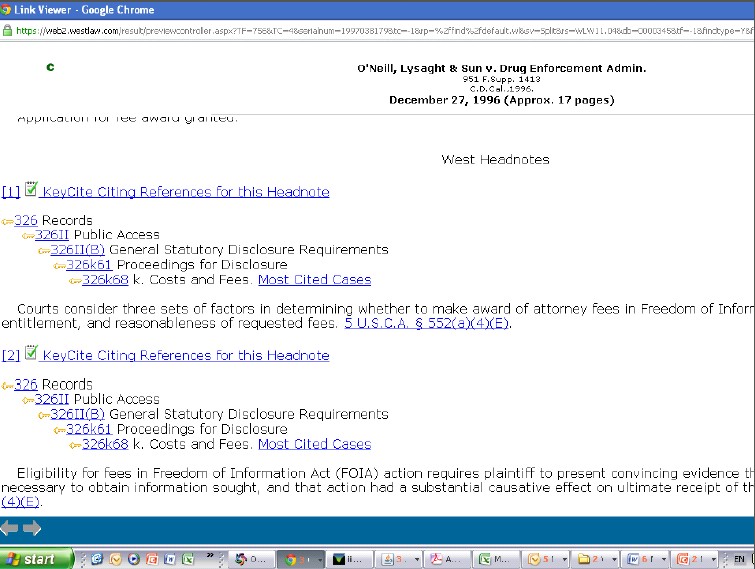The height and width of the screenshot is (569, 755).
Task: Open second 326k68 Costs and Fees link
Action: click(x=105, y=444)
